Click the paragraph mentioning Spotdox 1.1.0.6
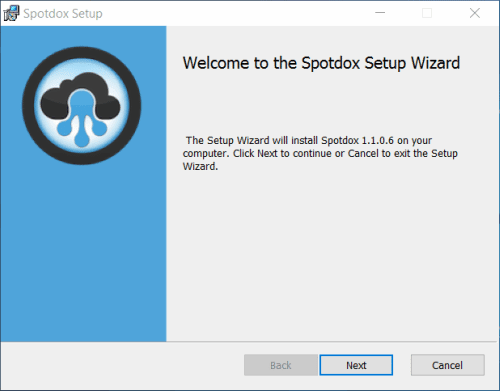This screenshot has width=500, height=391. [x=320, y=153]
